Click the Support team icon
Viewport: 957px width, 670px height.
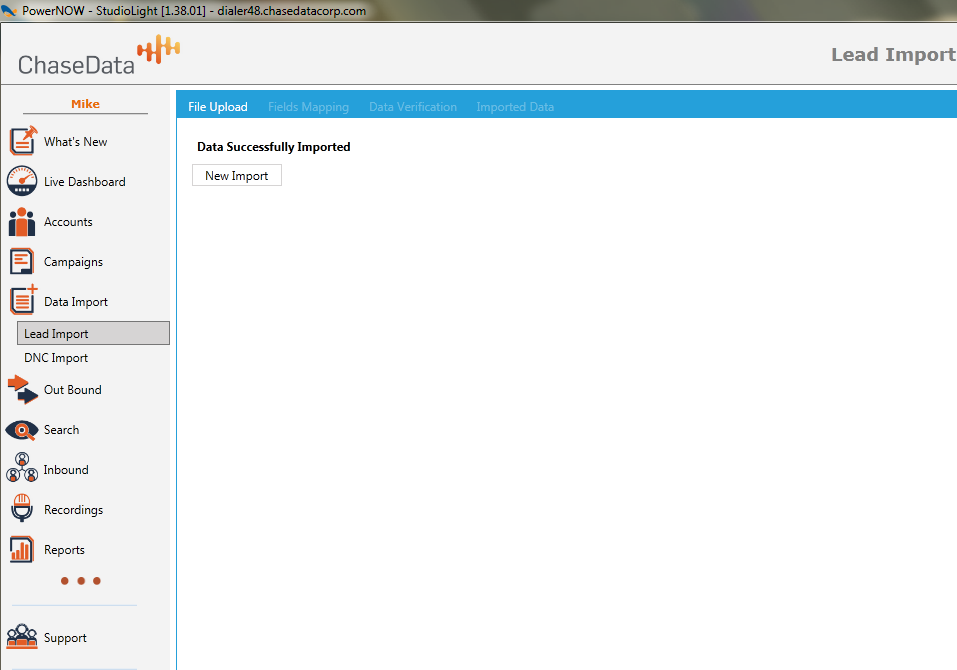[x=22, y=637]
